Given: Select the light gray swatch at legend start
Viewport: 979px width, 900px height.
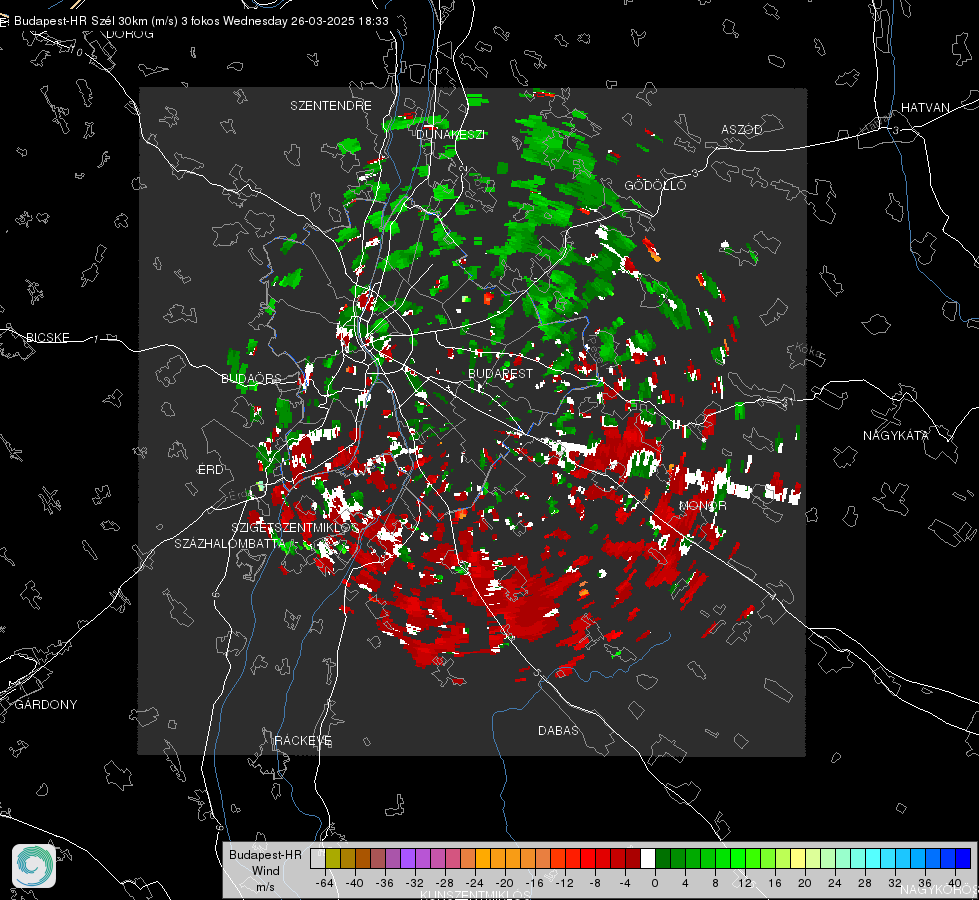Looking at the screenshot, I should point(317,858).
